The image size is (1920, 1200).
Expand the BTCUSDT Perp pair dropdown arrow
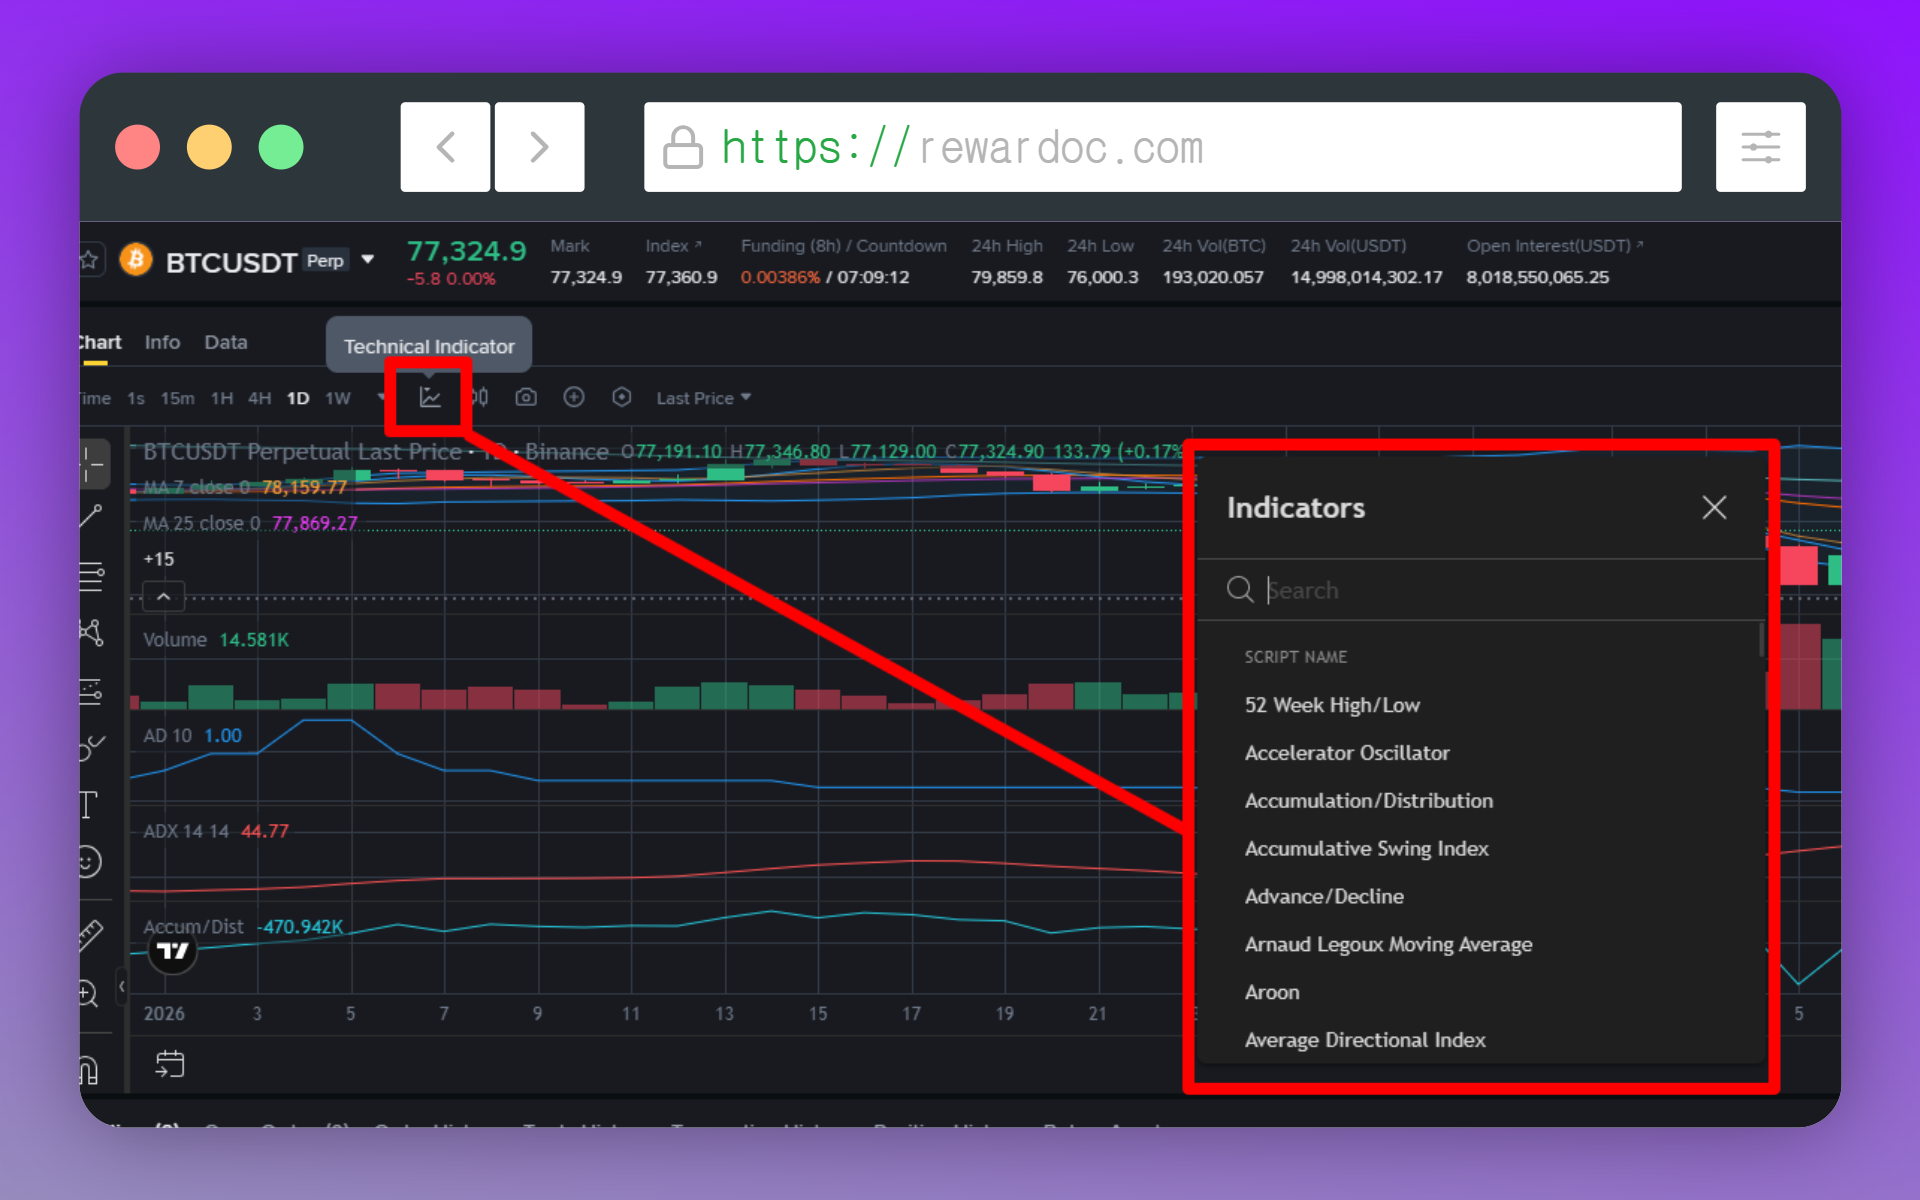pyautogui.click(x=368, y=259)
